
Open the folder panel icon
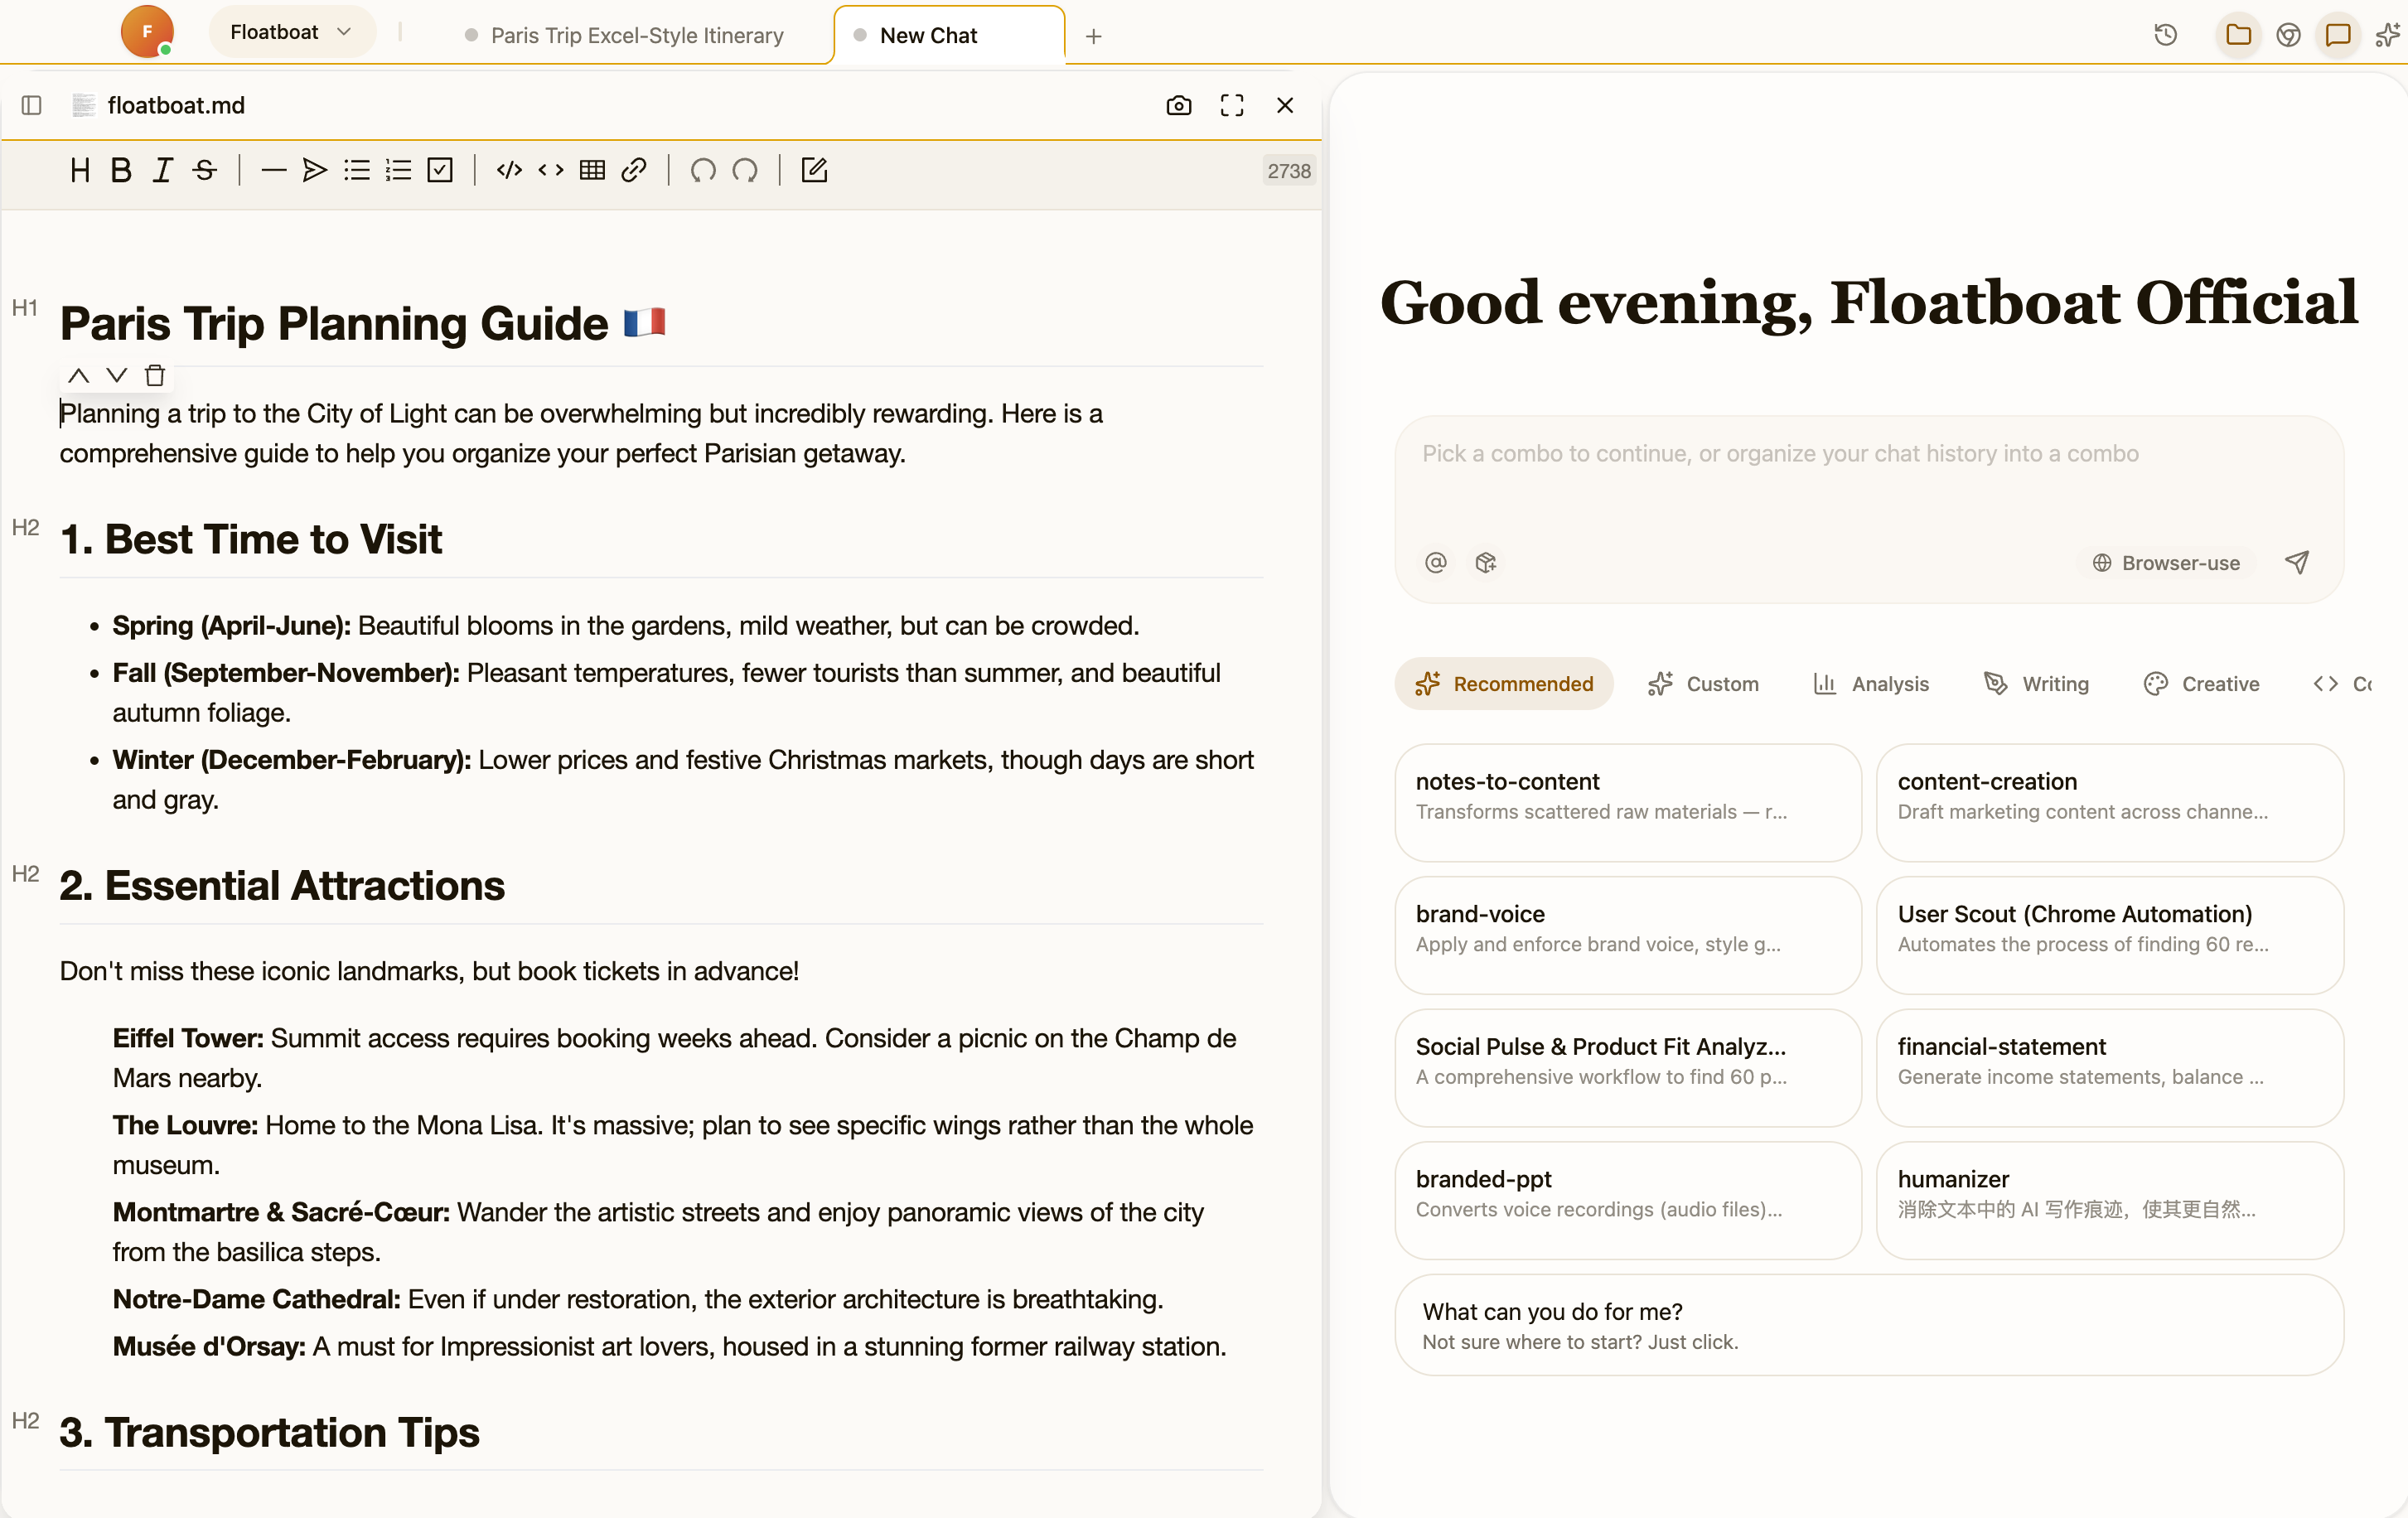point(2238,35)
